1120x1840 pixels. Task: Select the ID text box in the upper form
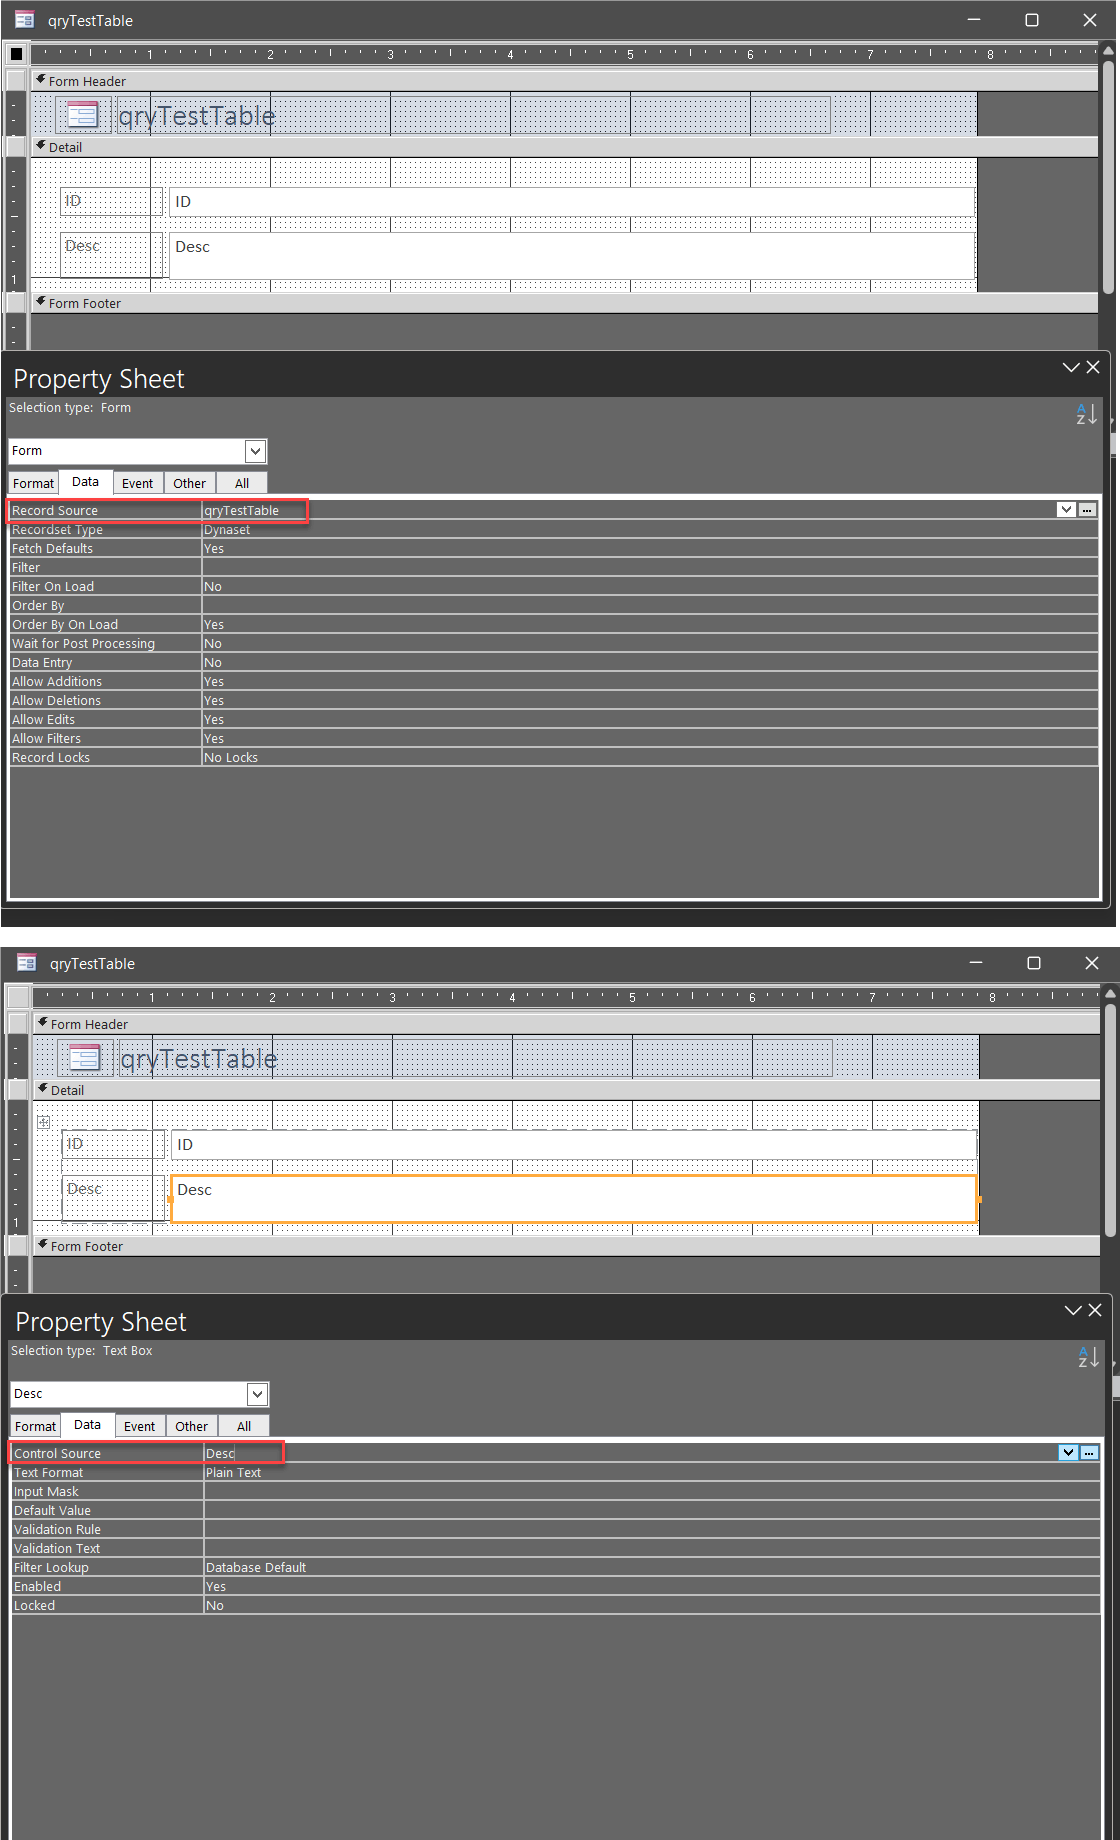tap(572, 202)
